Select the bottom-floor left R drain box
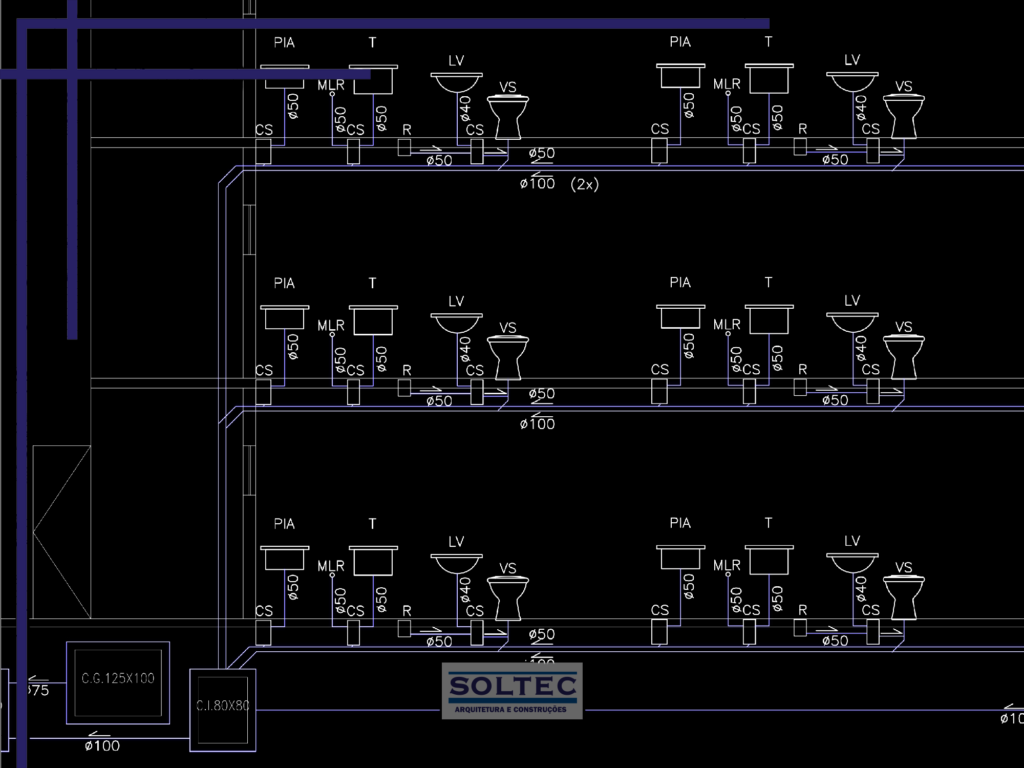The image size is (1024, 768). (x=404, y=628)
